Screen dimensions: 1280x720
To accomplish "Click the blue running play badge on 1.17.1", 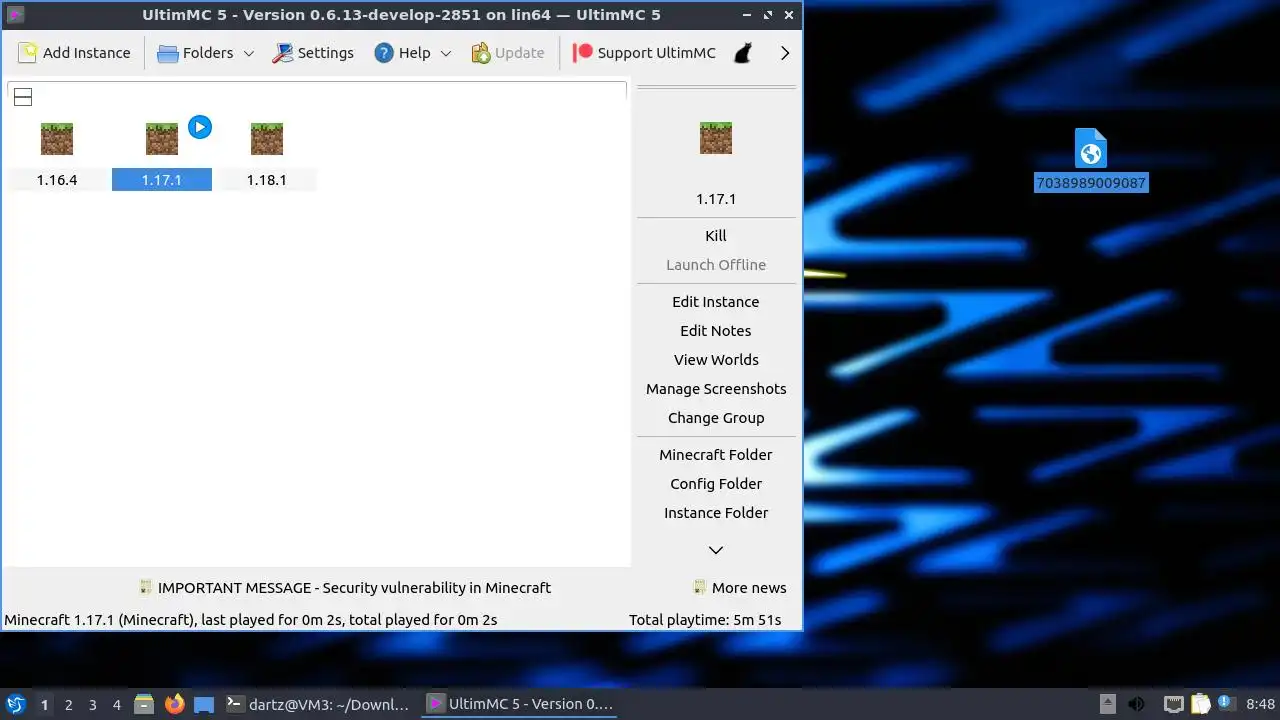I will (200, 127).
